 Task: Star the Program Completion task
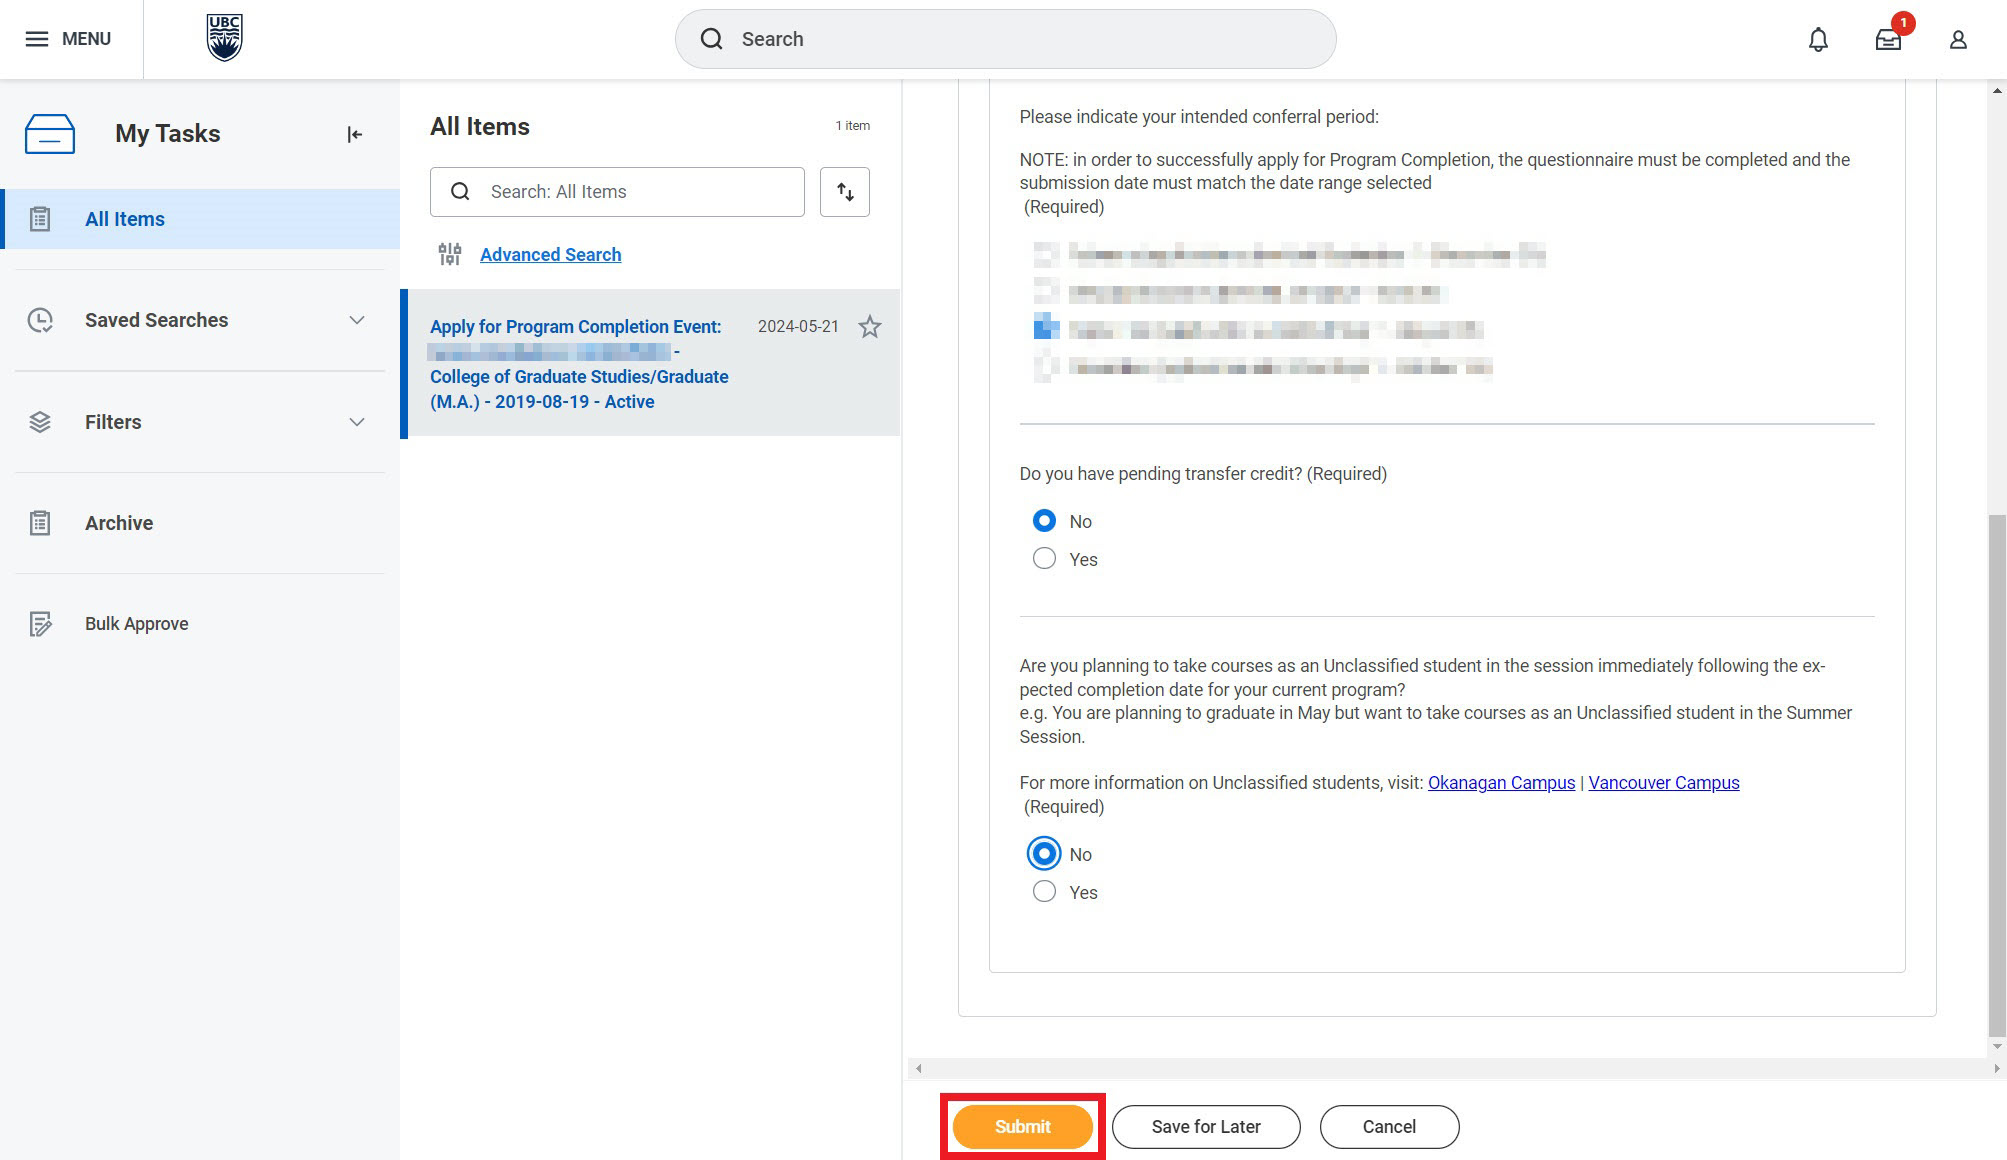point(869,327)
